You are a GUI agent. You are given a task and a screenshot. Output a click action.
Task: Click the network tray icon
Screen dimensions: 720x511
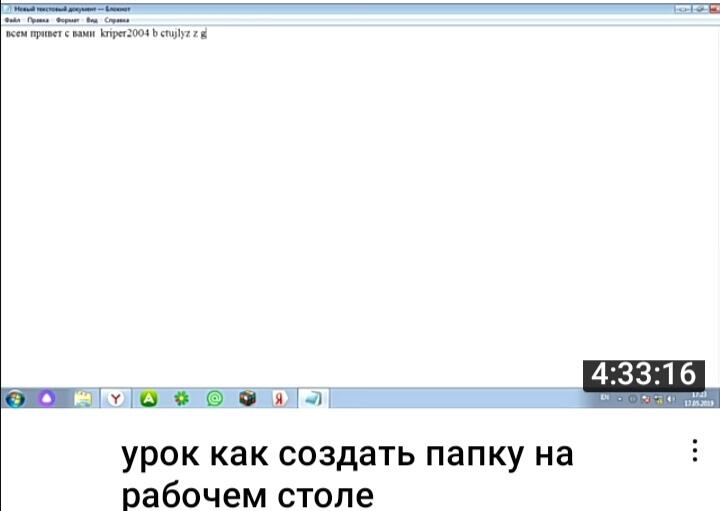[659, 399]
